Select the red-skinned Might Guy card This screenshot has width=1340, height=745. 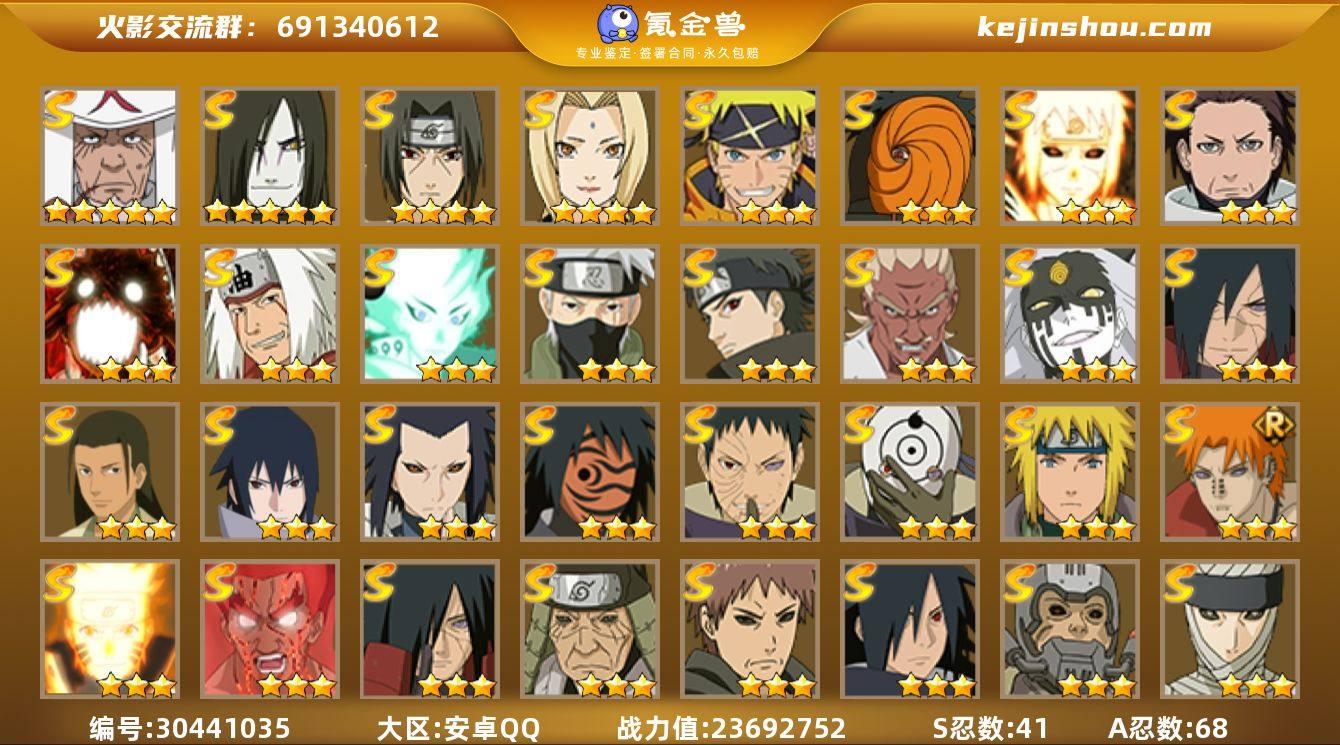pyautogui.click(x=270, y=629)
